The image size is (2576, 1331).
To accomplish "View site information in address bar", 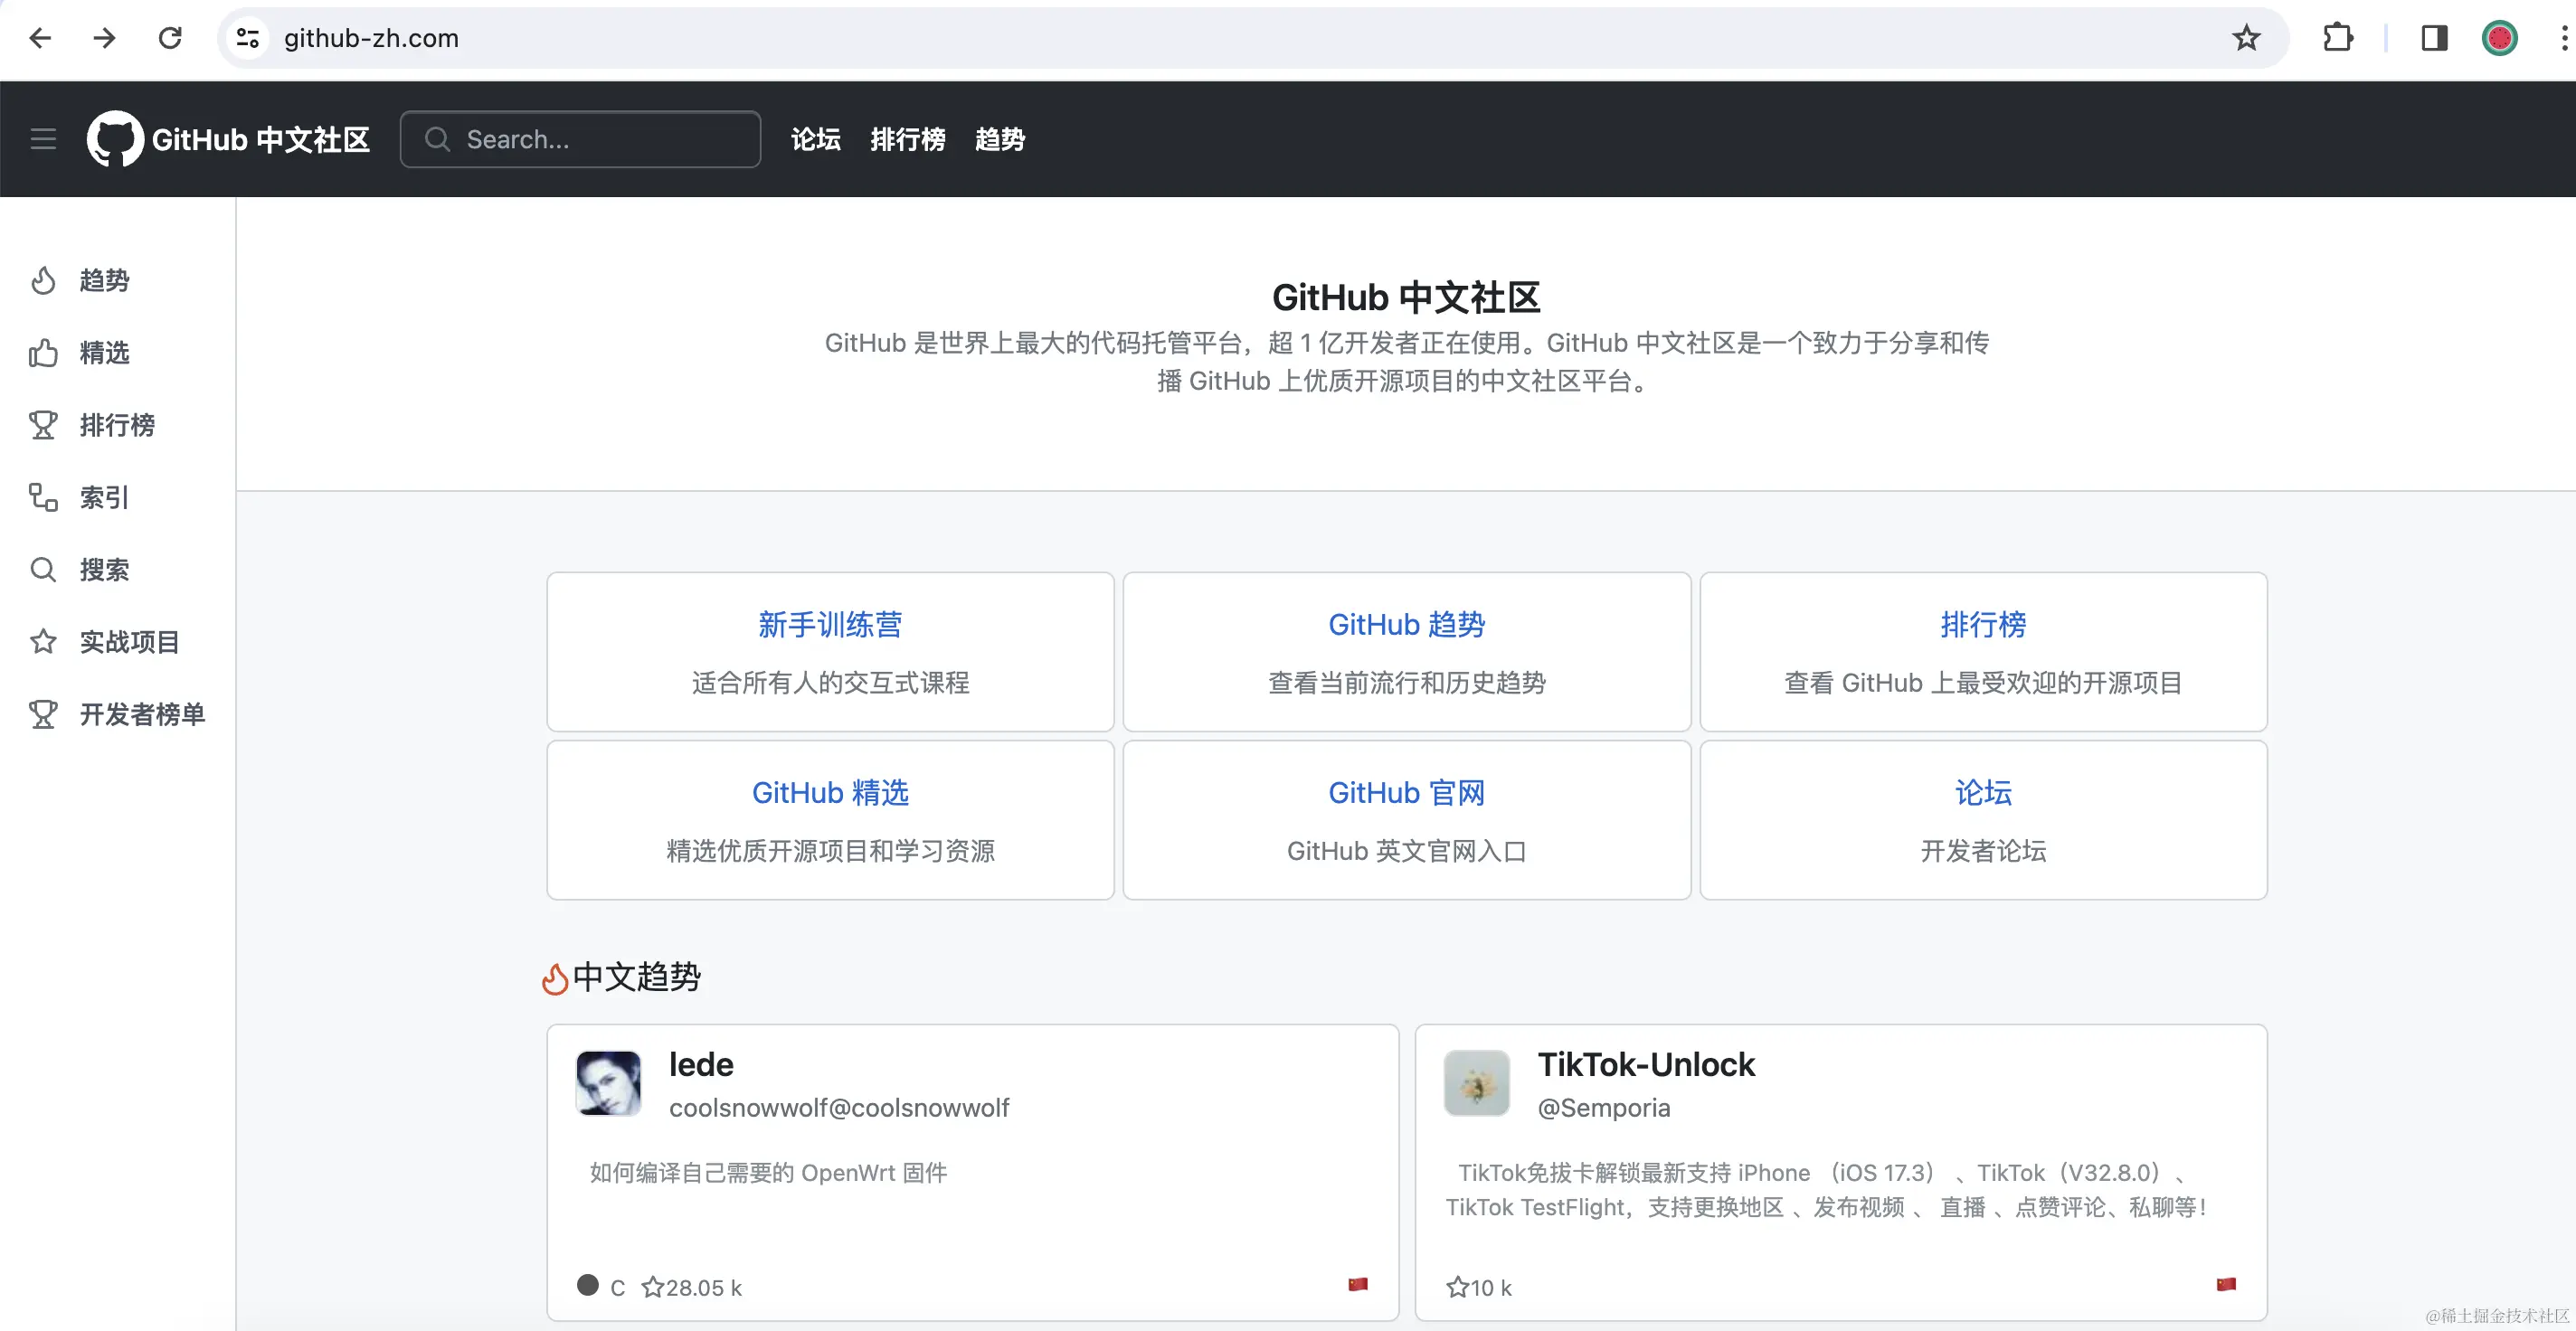I will click(x=247, y=38).
